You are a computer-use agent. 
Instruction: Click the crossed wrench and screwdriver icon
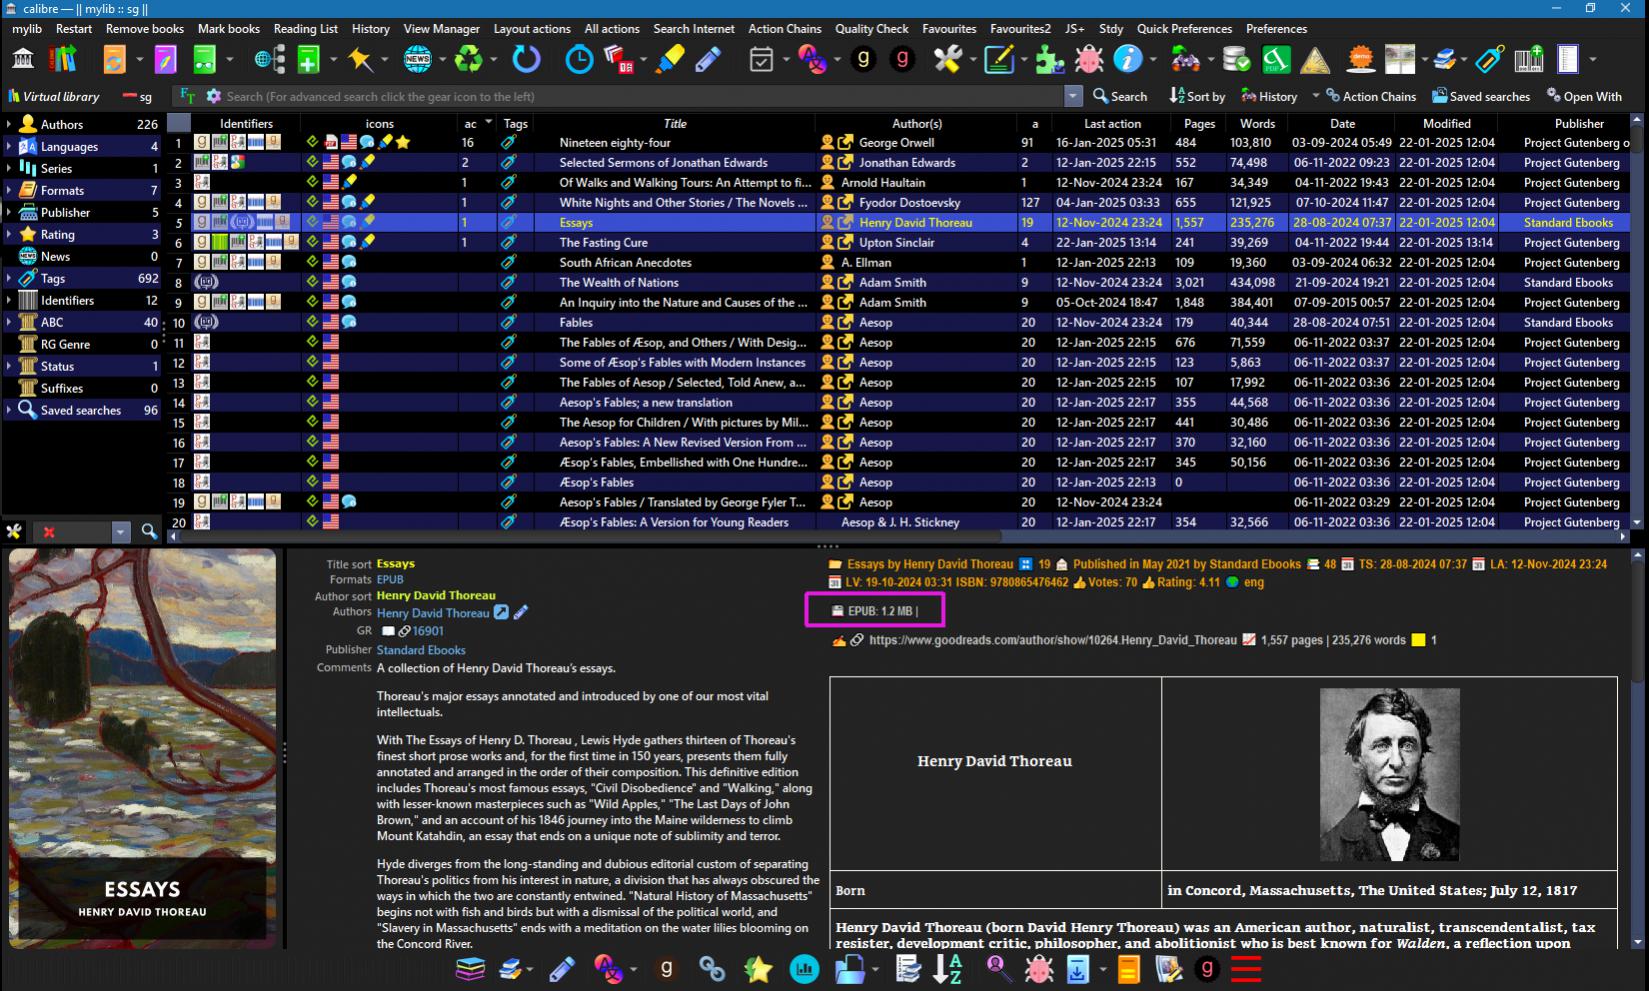coord(947,60)
